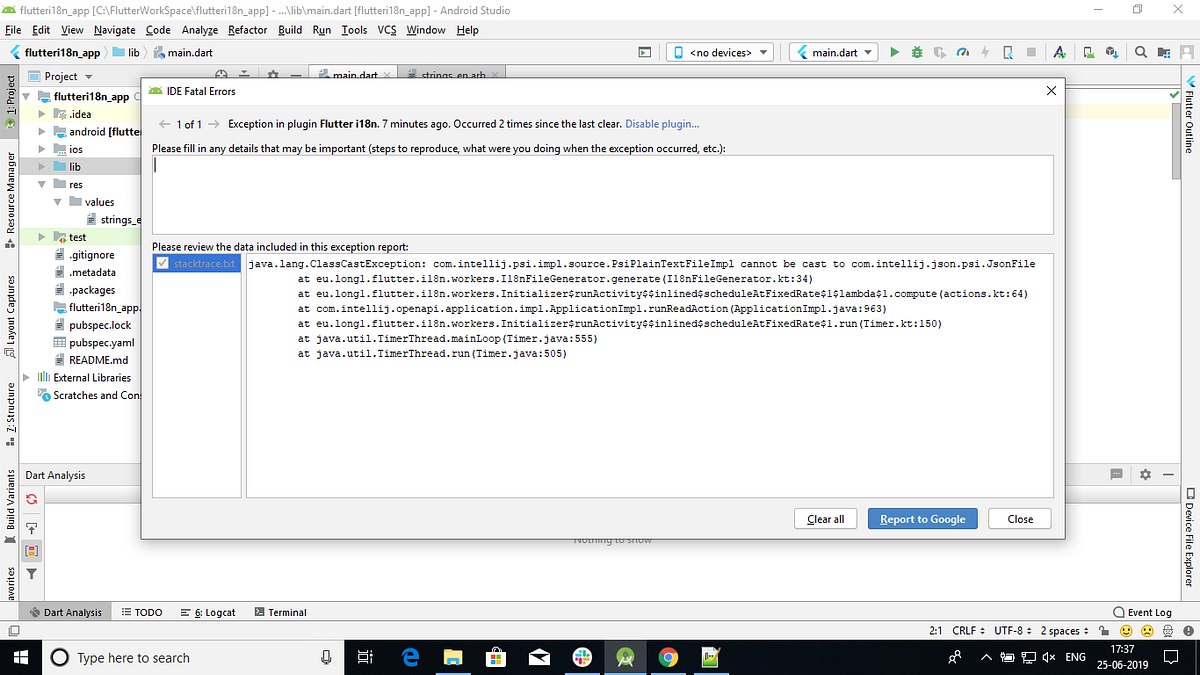The height and width of the screenshot is (675, 1200).
Task: Open the Profiler with the gauge icon
Action: (x=963, y=52)
